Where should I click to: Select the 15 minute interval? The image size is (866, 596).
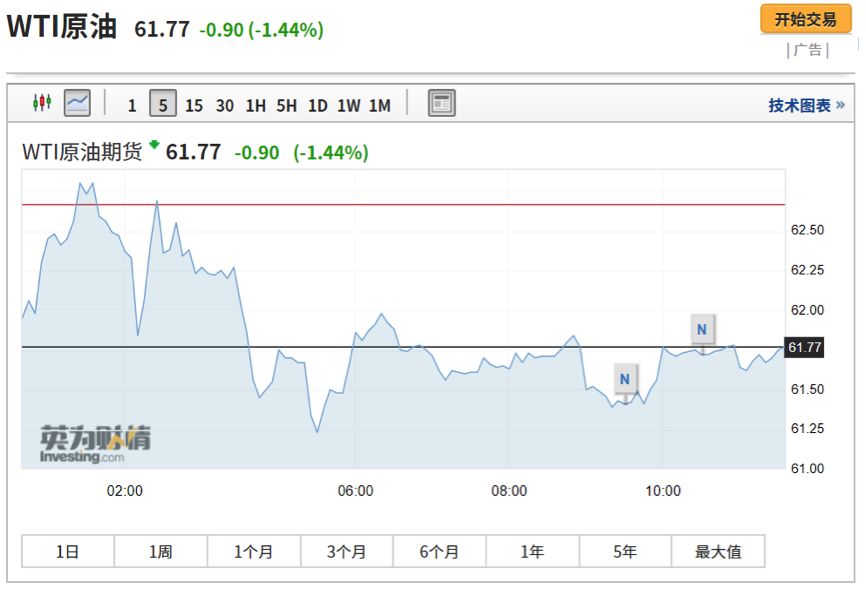pyautogui.click(x=194, y=104)
